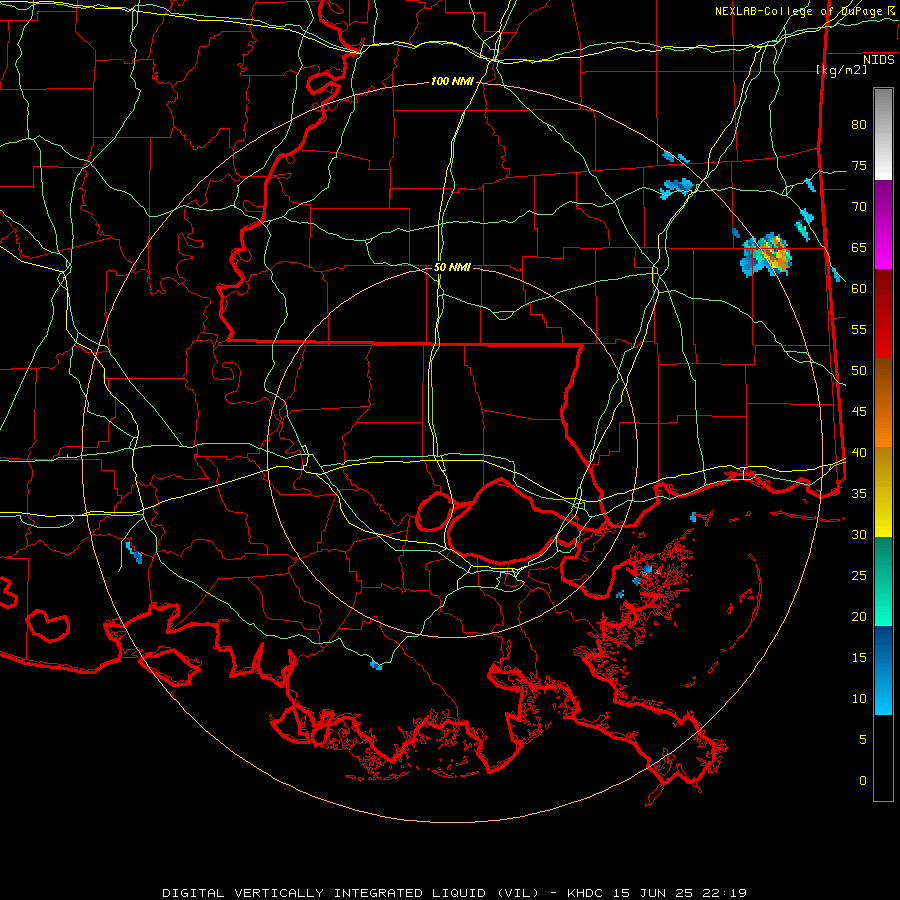900x900 pixels.
Task: Click the 40 value on the scale
Action: coord(859,453)
